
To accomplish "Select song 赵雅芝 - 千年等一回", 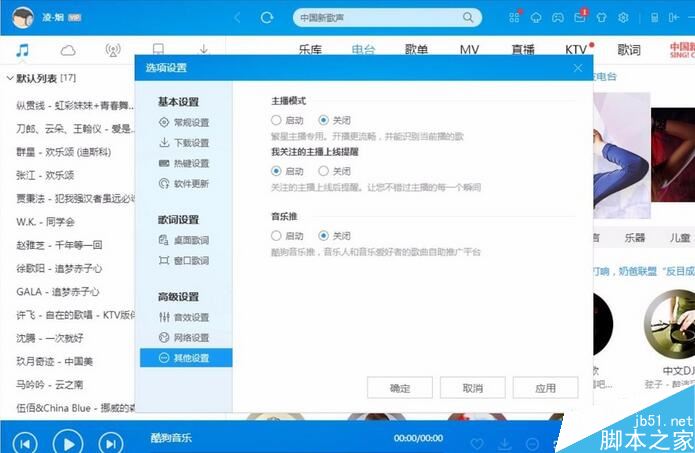I will click(x=59, y=245).
